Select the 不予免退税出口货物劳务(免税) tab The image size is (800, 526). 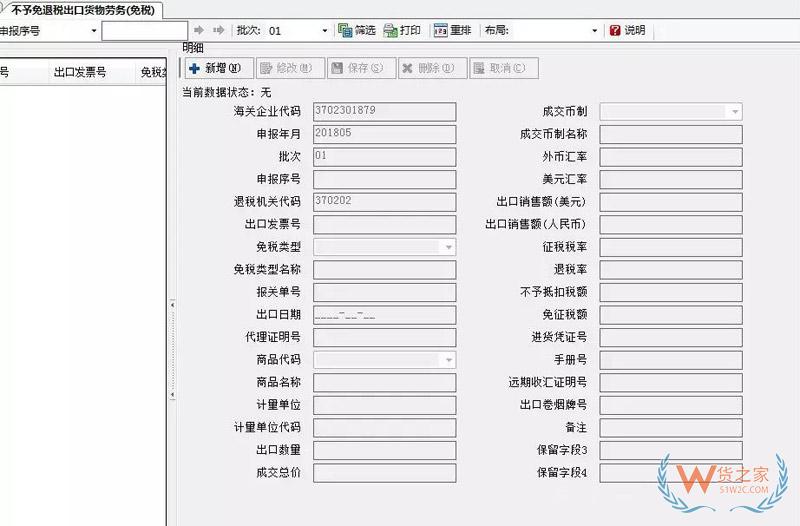pyautogui.click(x=83, y=10)
